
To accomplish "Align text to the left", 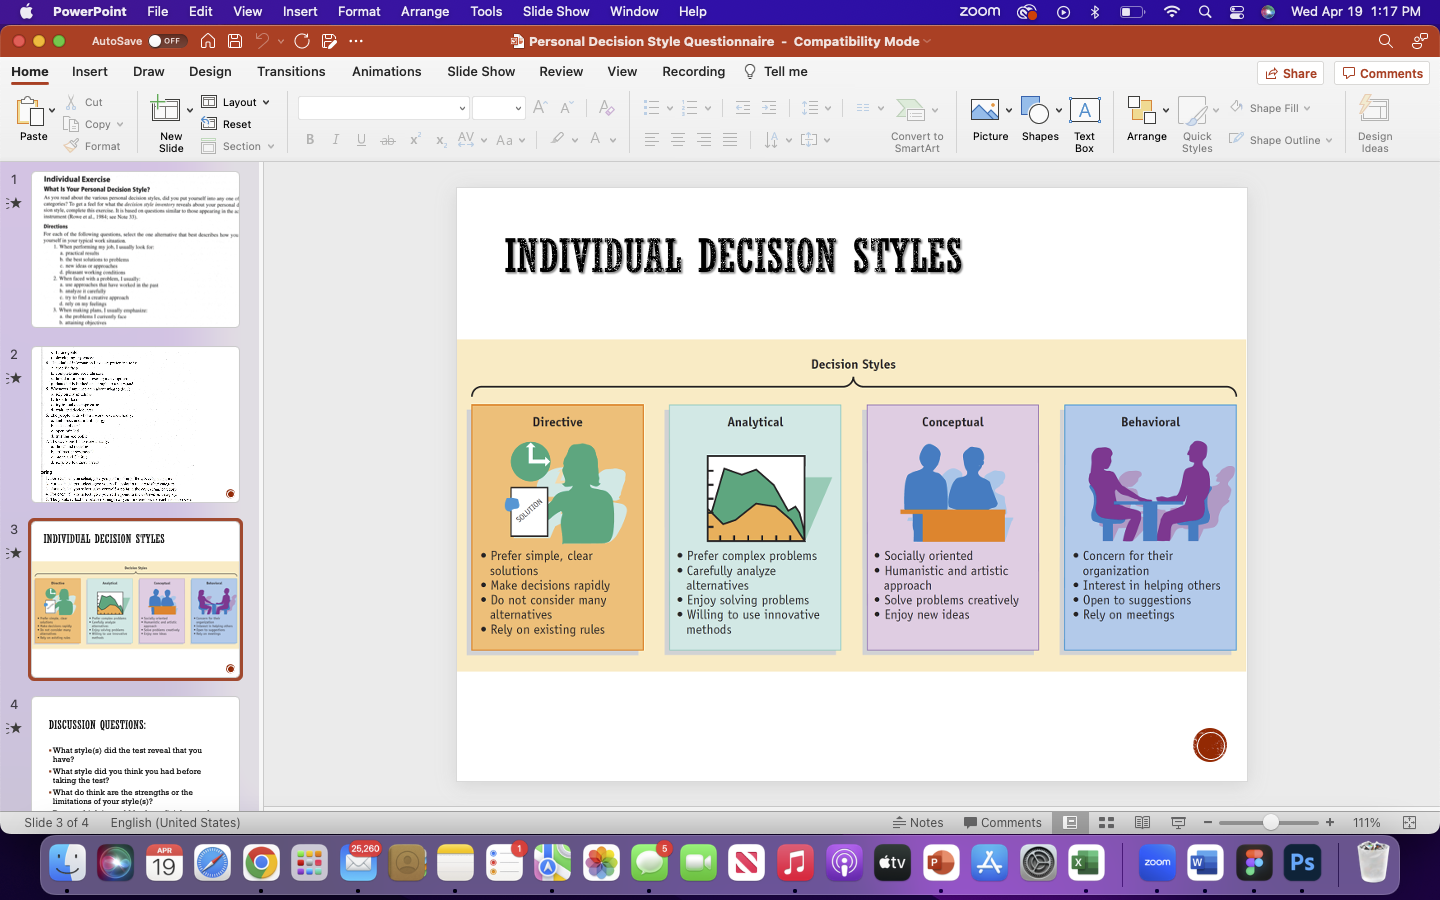I will 651,140.
